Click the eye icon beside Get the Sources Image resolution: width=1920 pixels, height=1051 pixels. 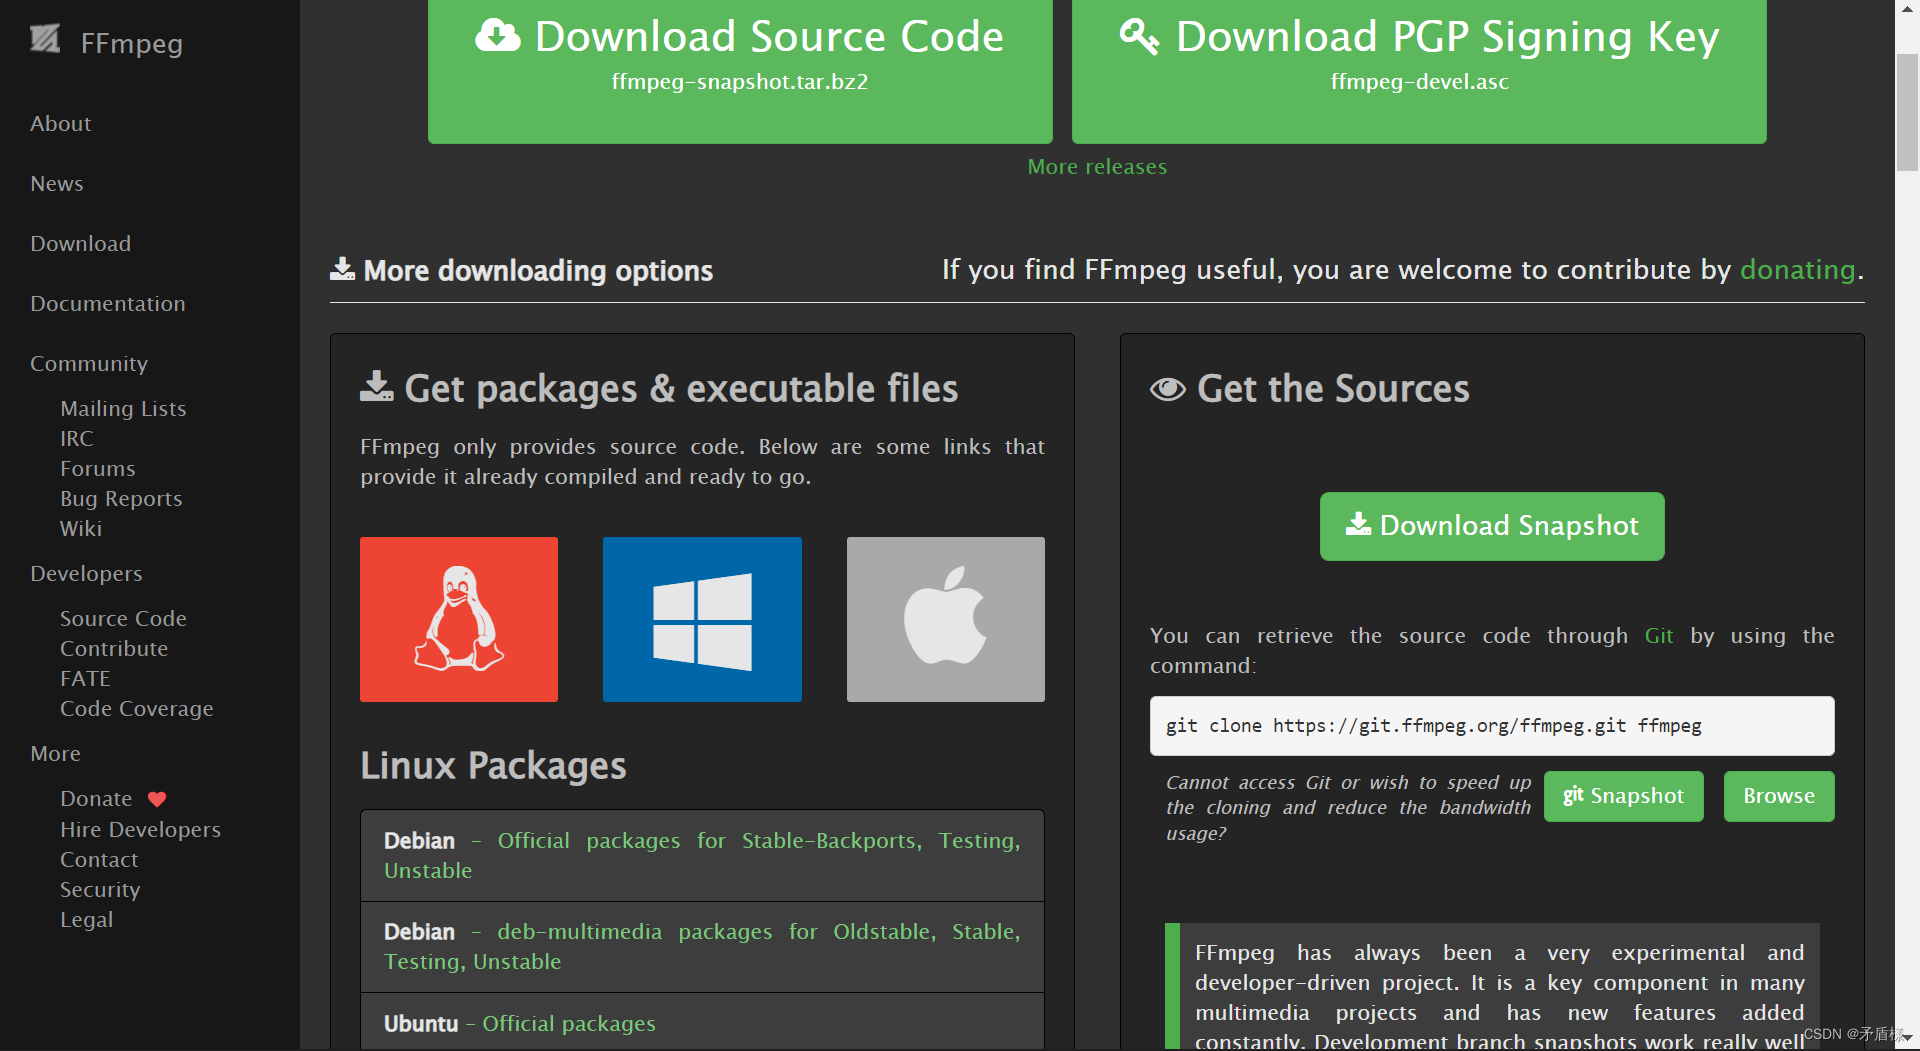click(x=1167, y=389)
